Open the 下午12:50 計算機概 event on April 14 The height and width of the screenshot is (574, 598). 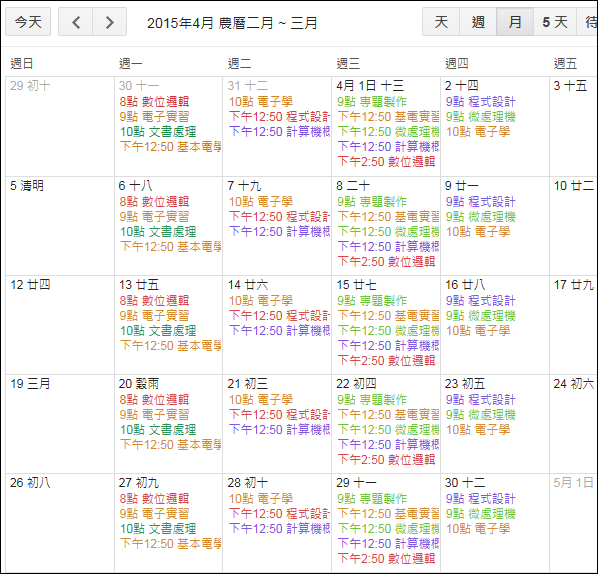click(x=279, y=331)
